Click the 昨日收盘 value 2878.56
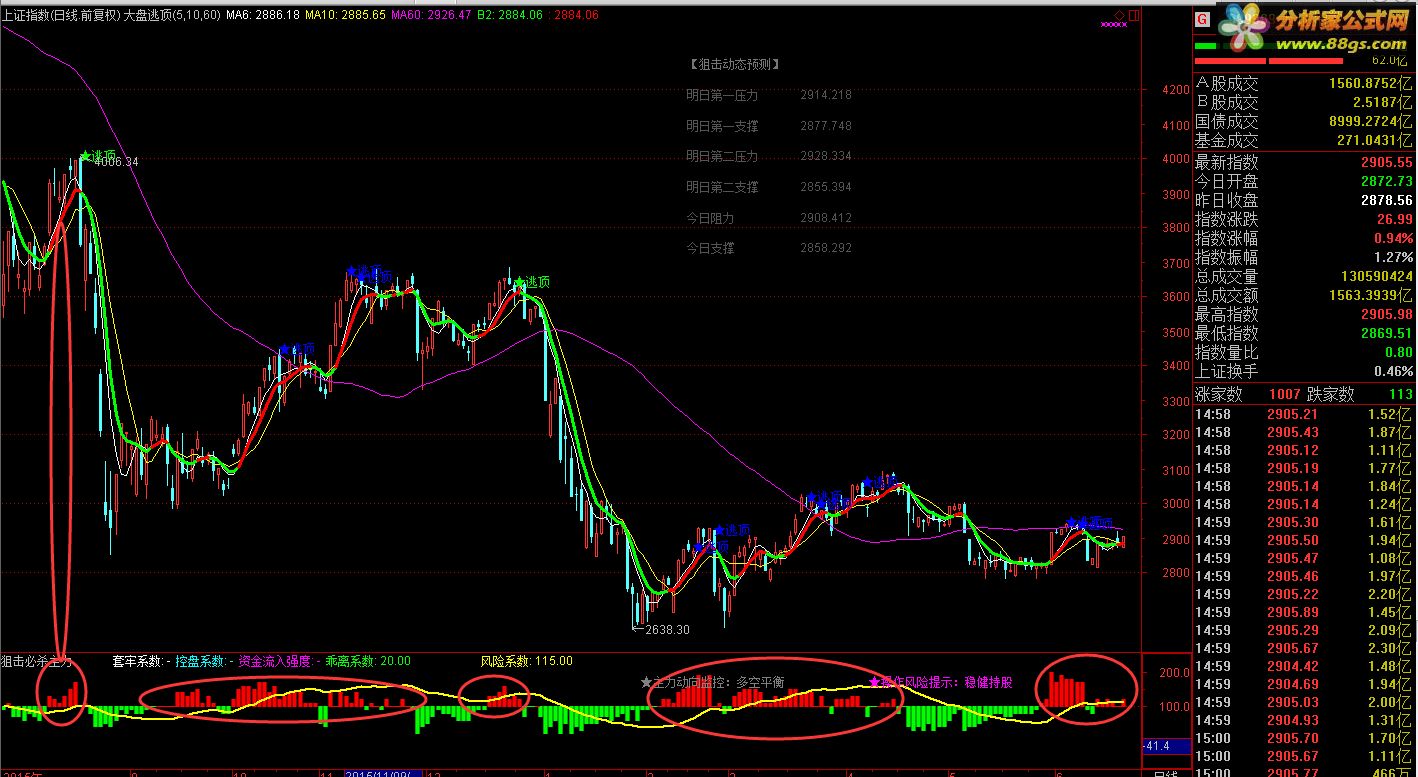1418x777 pixels. coord(1385,200)
